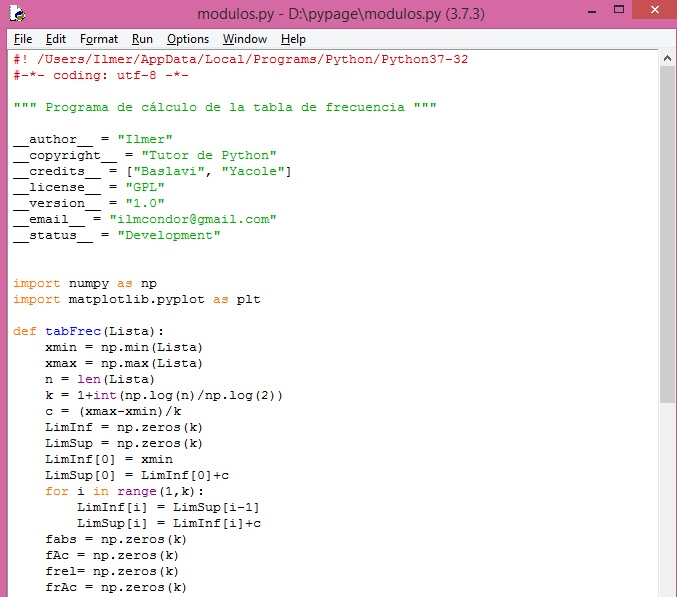The width and height of the screenshot is (677, 597).
Task: Click the 'import matplotlib.pyplot as plt' line
Action: pos(137,299)
